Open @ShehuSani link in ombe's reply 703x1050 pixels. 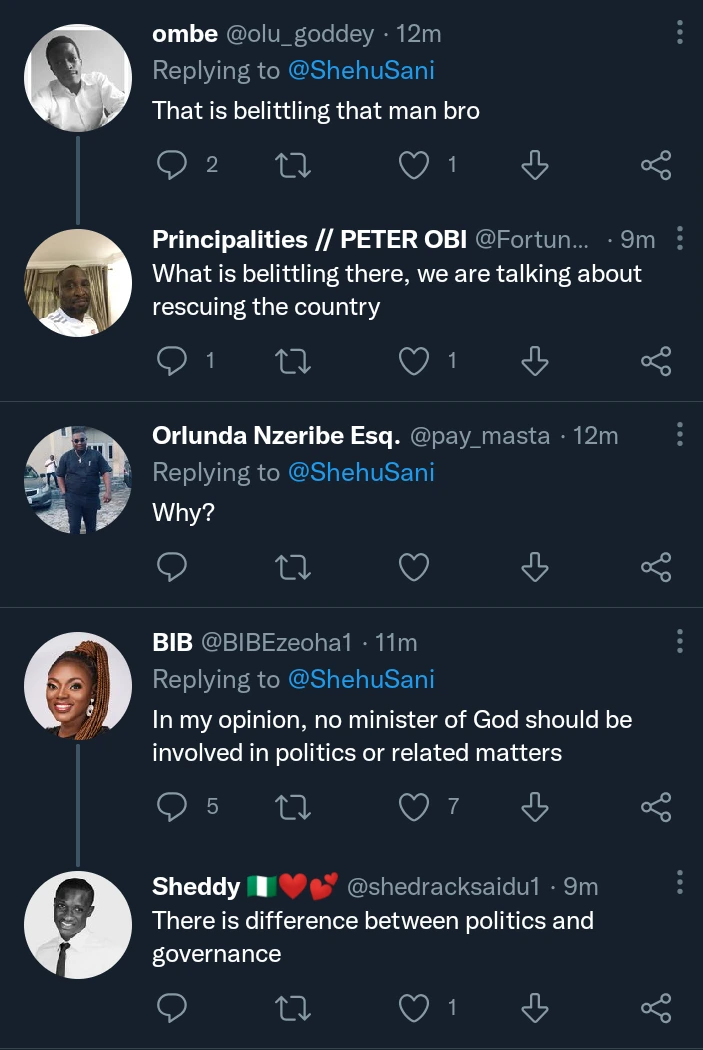pos(361,71)
